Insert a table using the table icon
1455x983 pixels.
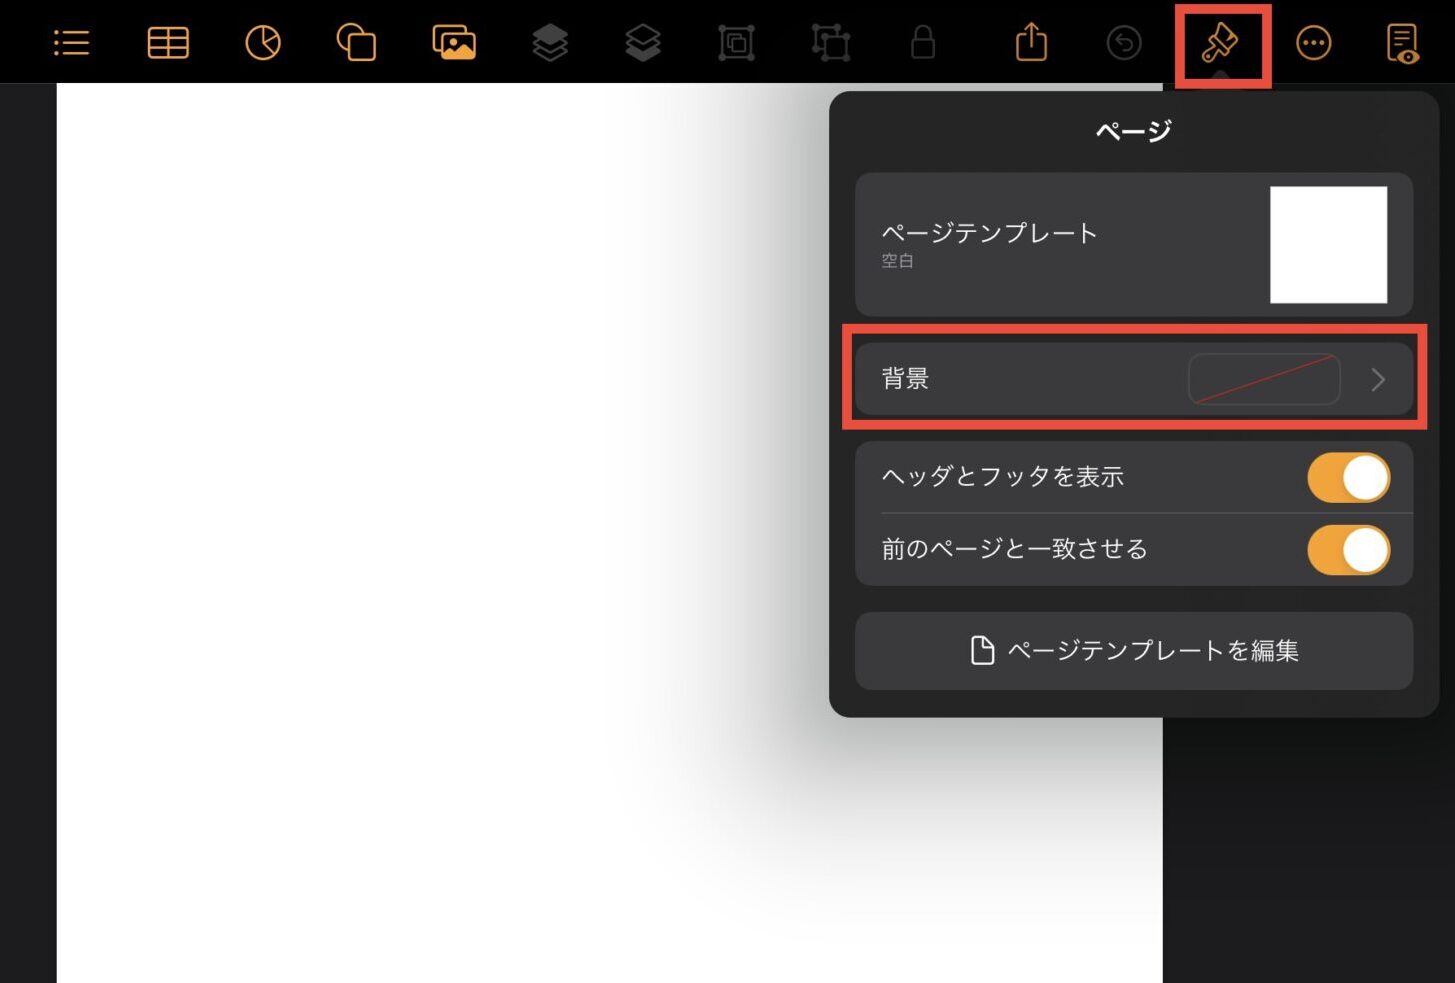pos(168,43)
